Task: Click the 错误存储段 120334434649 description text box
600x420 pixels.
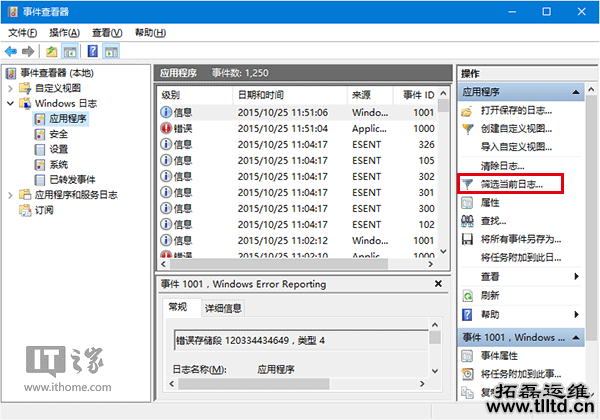Action: 302,340
